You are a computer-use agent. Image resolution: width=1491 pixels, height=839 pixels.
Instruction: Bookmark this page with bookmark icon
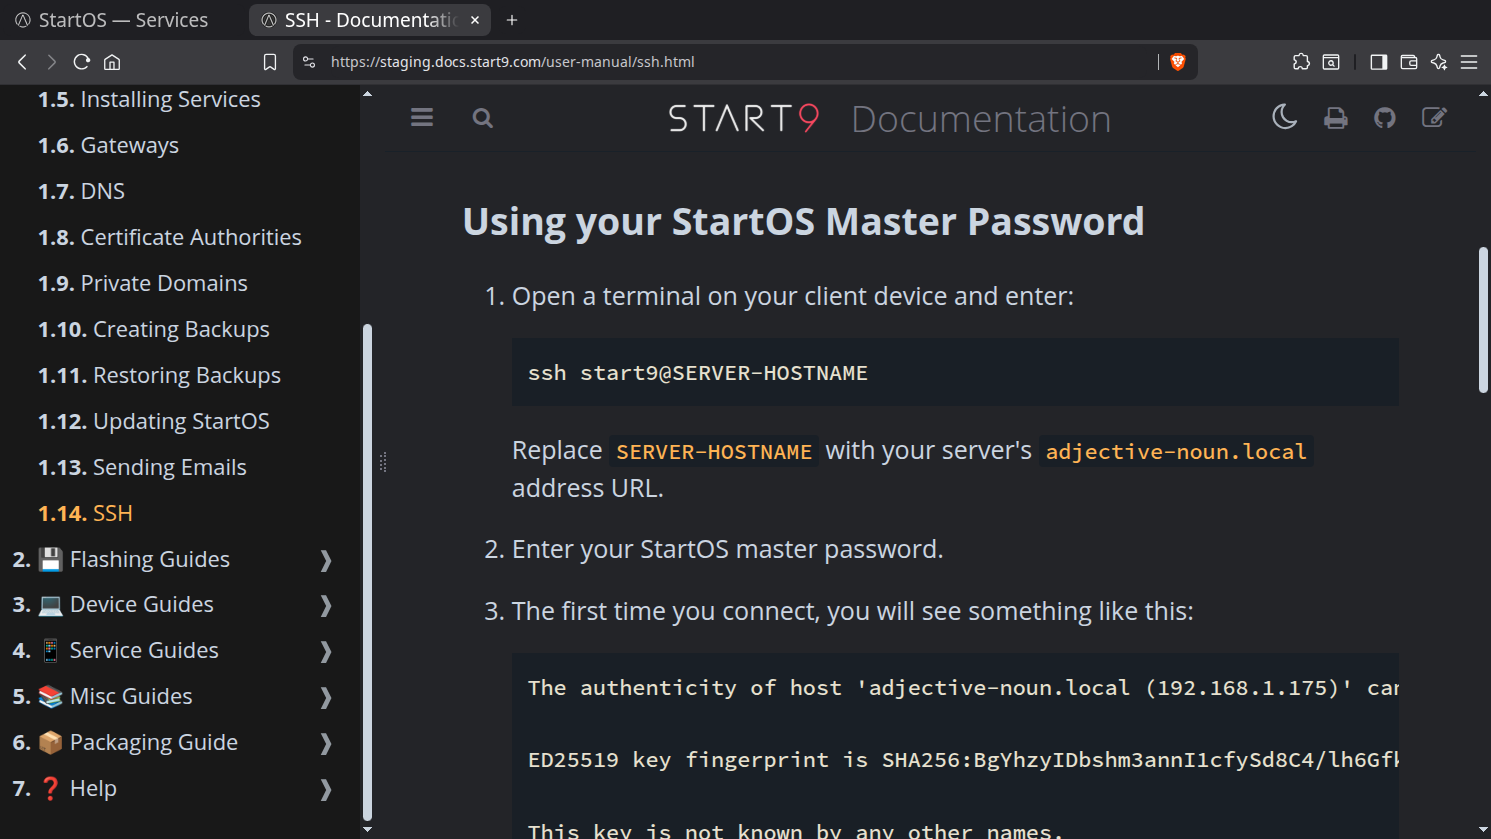(x=270, y=62)
